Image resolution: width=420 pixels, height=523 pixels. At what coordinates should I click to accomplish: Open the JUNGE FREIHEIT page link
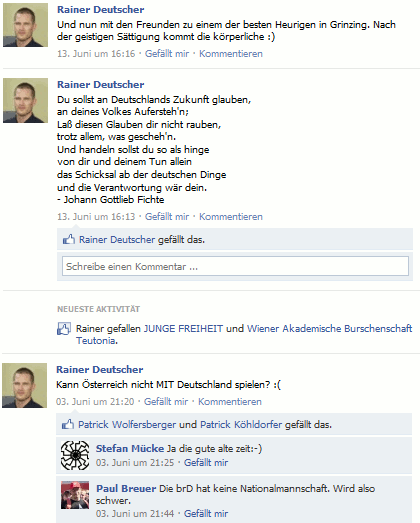[183, 329]
